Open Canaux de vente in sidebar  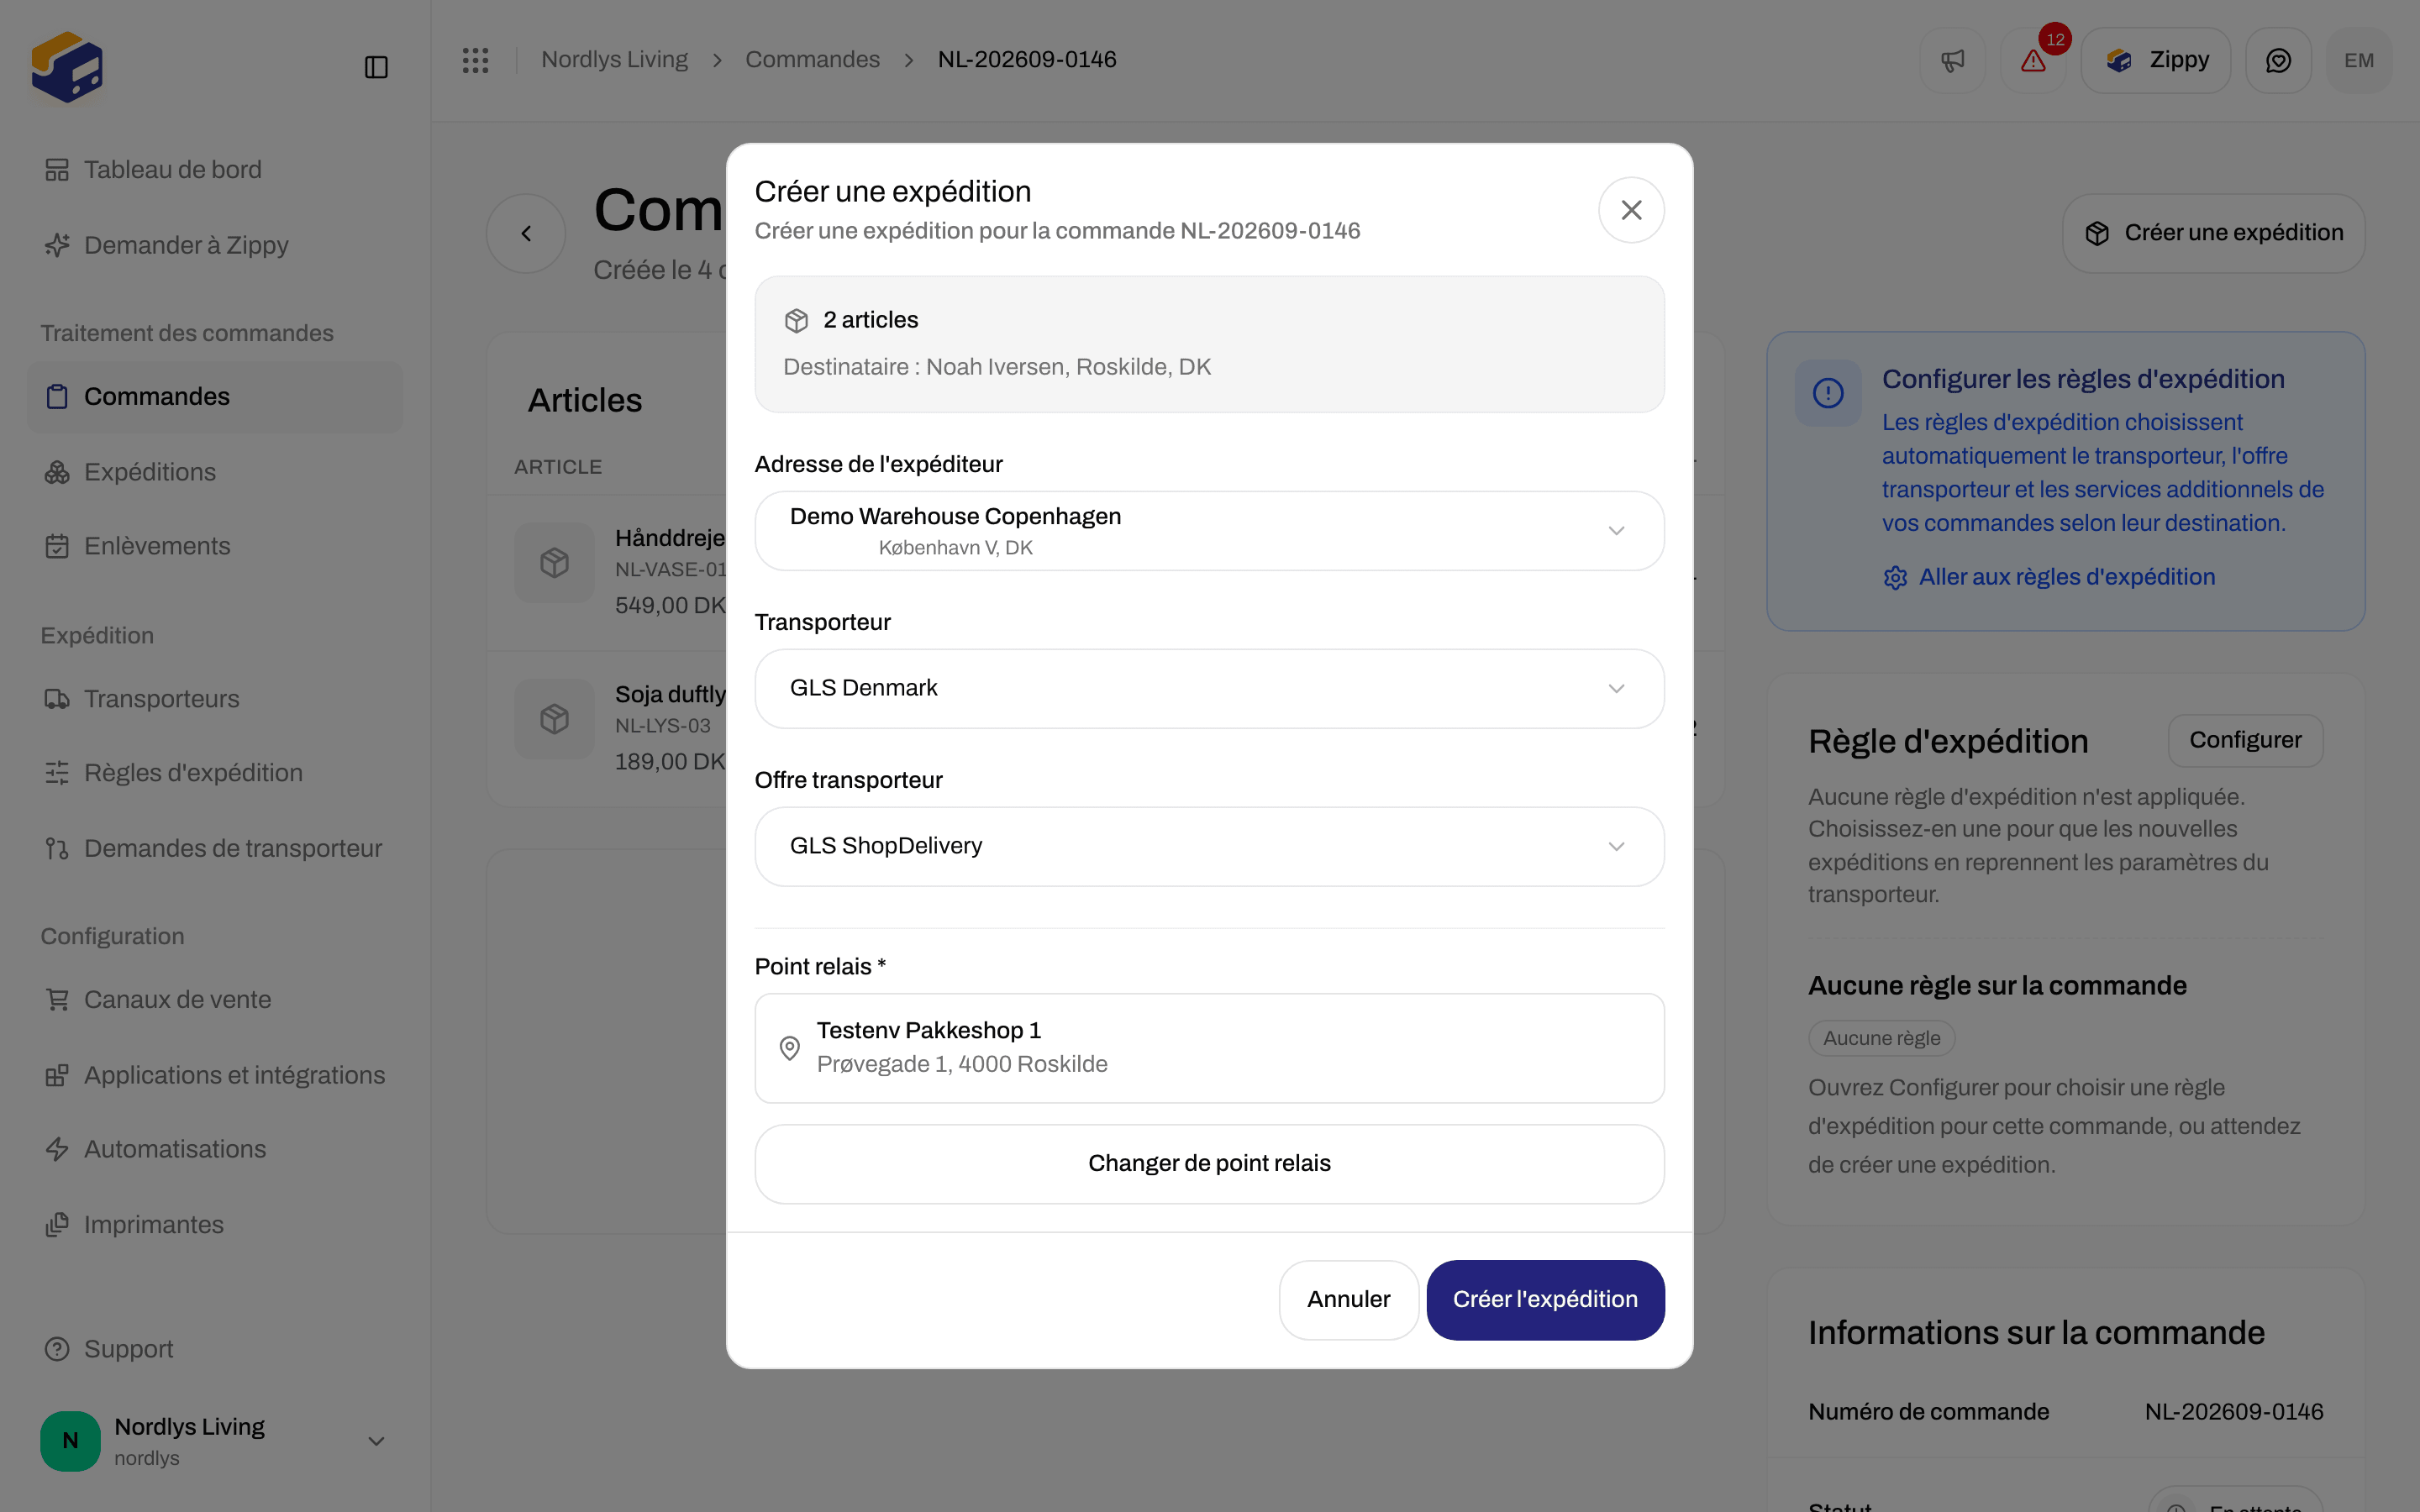[215, 1000]
